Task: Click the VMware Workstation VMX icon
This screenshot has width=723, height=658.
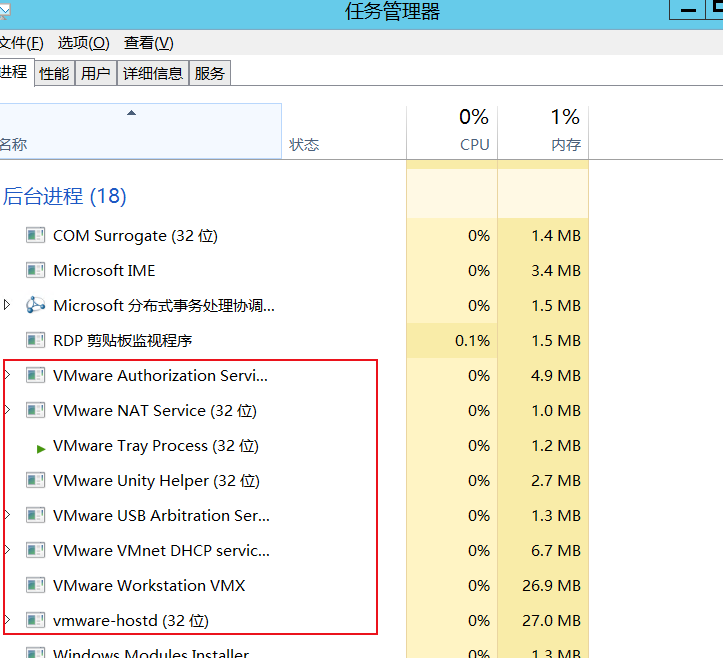Action: 35,586
